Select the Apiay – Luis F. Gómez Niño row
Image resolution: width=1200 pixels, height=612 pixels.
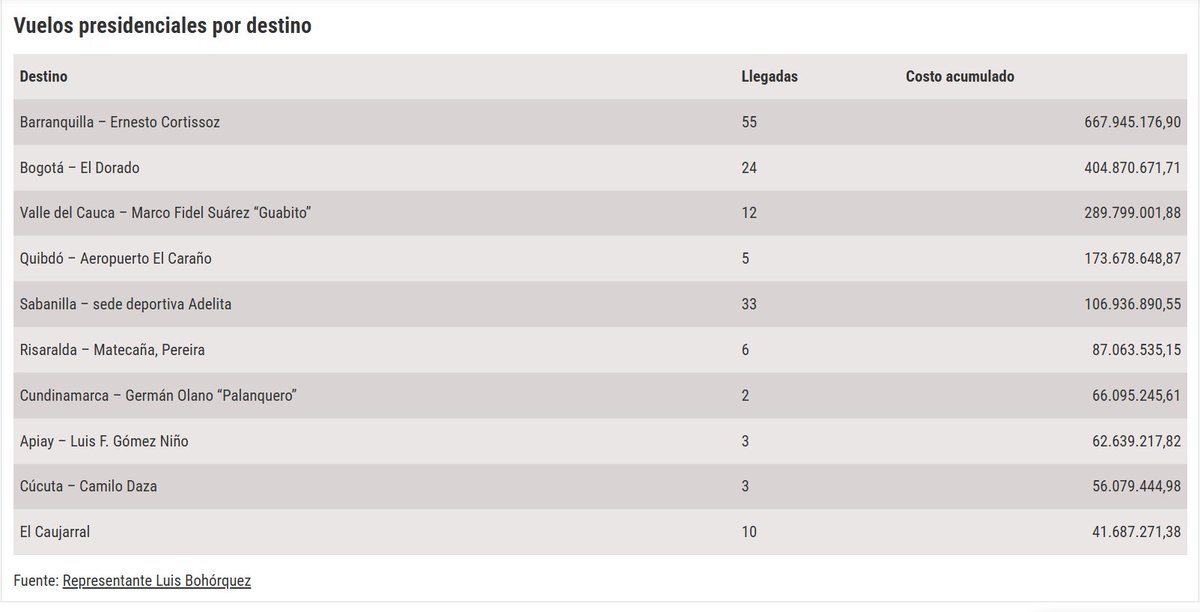600,441
